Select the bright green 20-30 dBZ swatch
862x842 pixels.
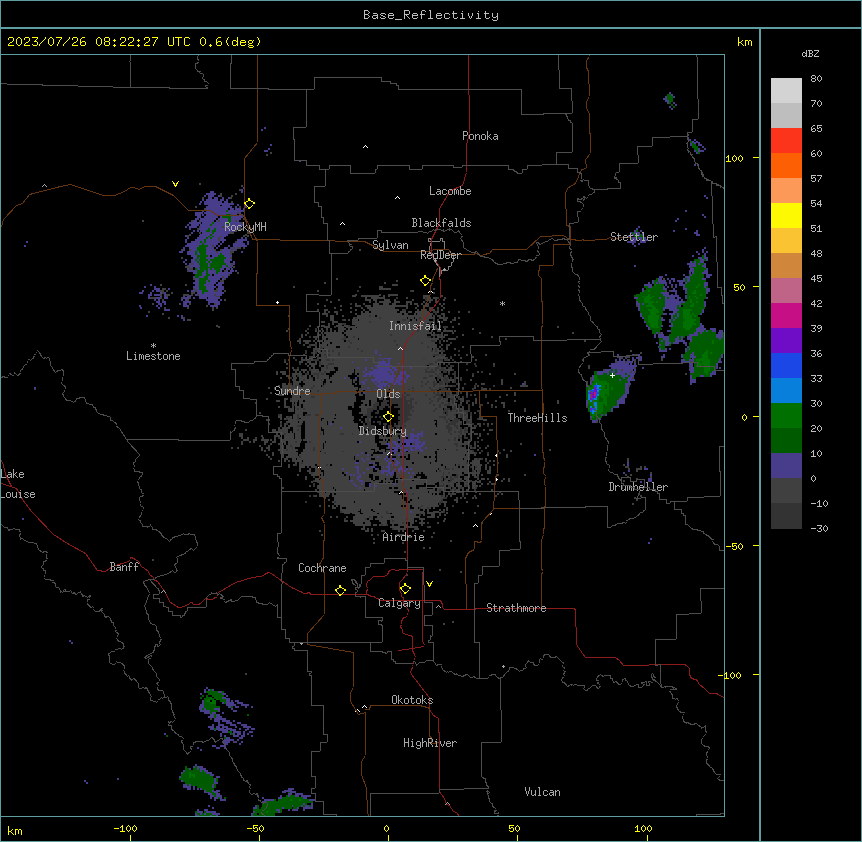point(786,416)
